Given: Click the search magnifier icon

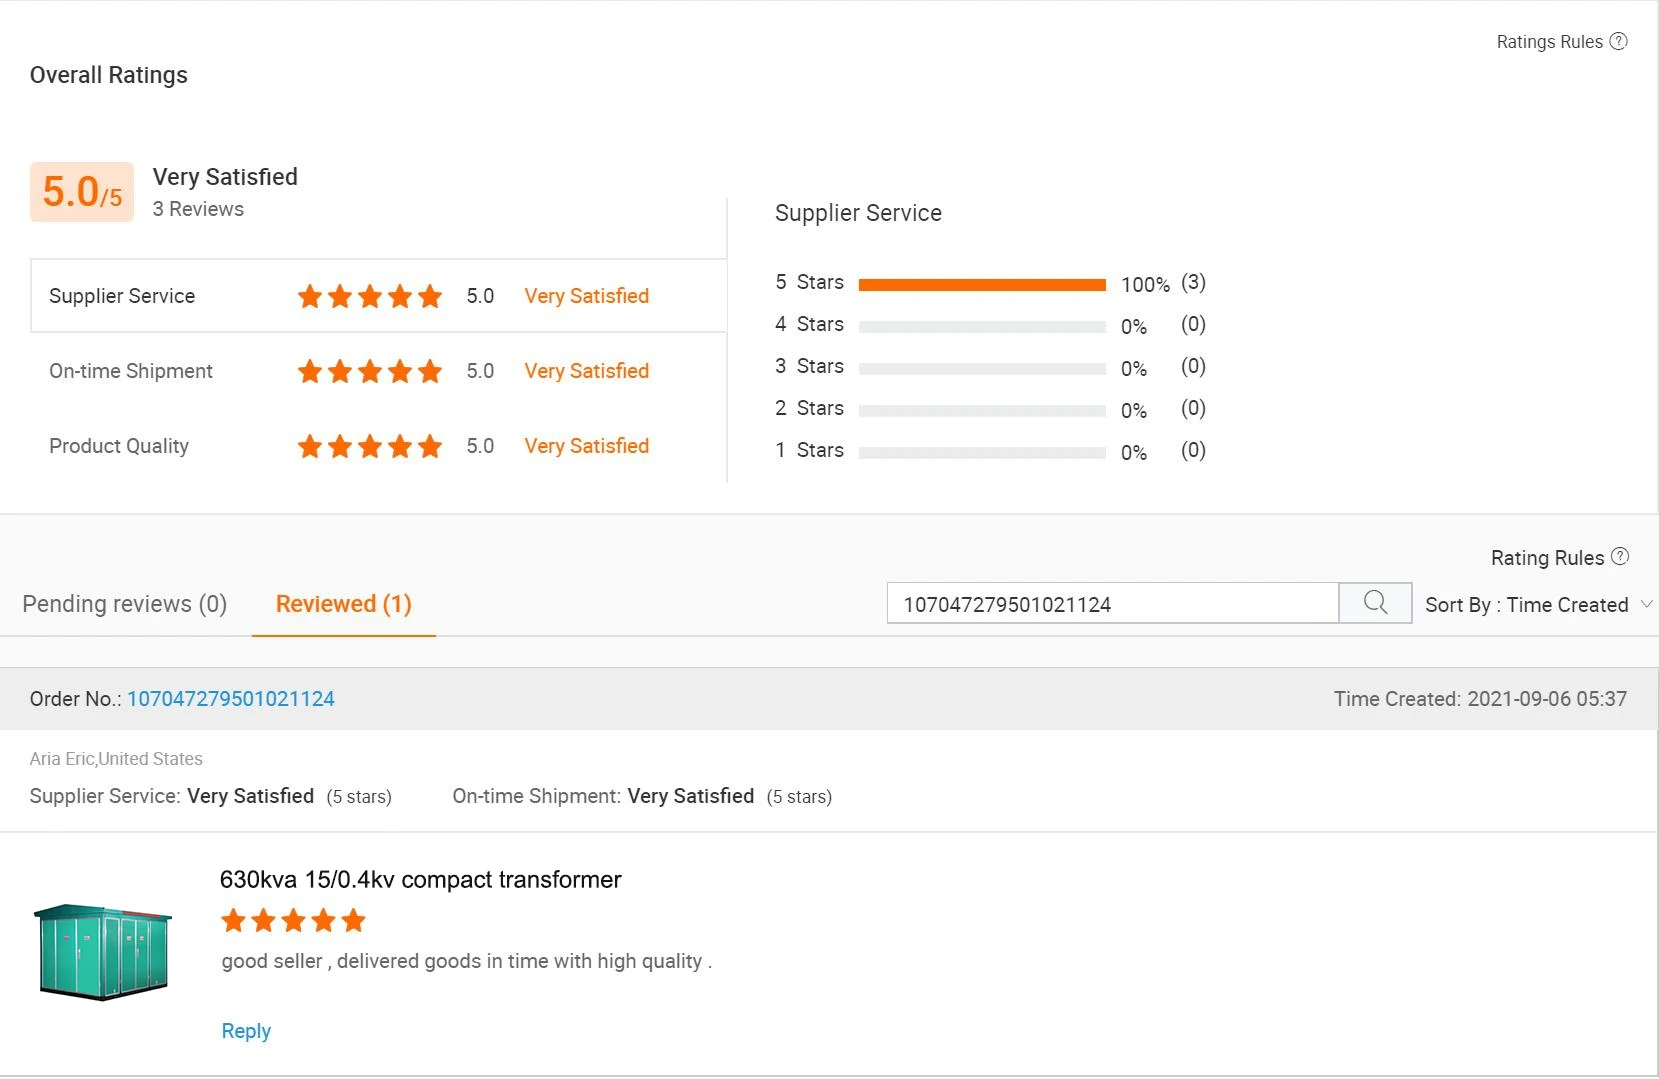Looking at the screenshot, I should (x=1375, y=603).
